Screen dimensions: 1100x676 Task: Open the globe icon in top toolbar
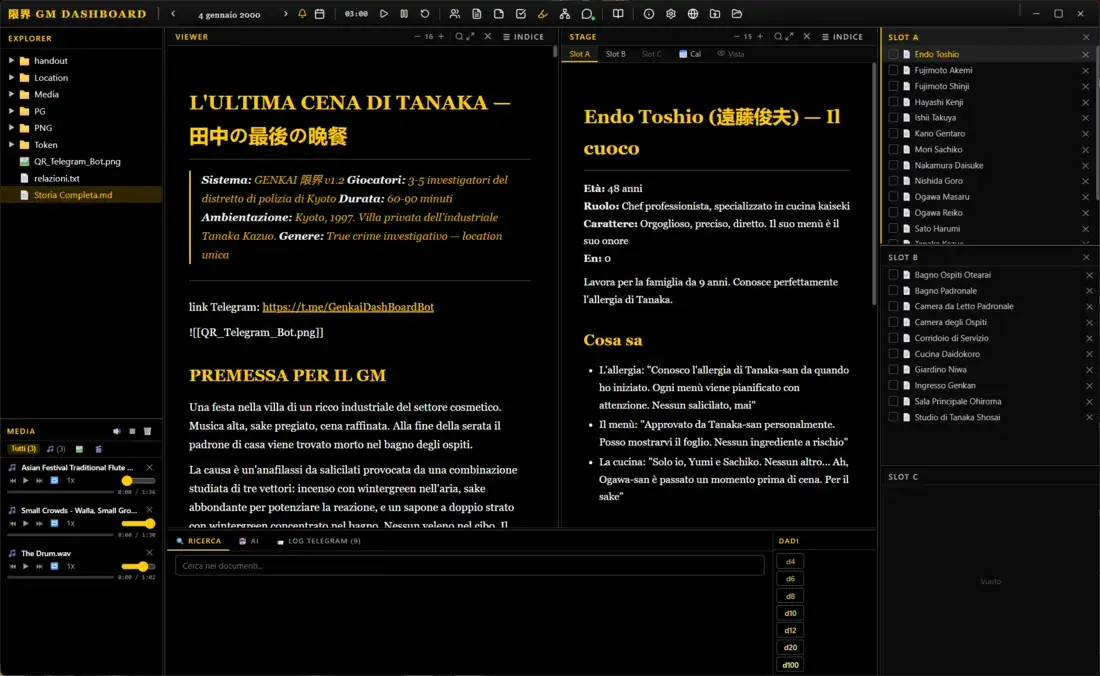point(693,14)
